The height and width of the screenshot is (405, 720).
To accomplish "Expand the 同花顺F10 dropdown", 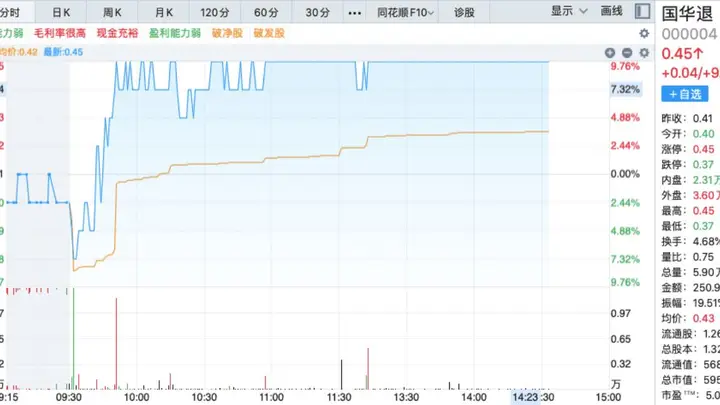I will (405, 13).
